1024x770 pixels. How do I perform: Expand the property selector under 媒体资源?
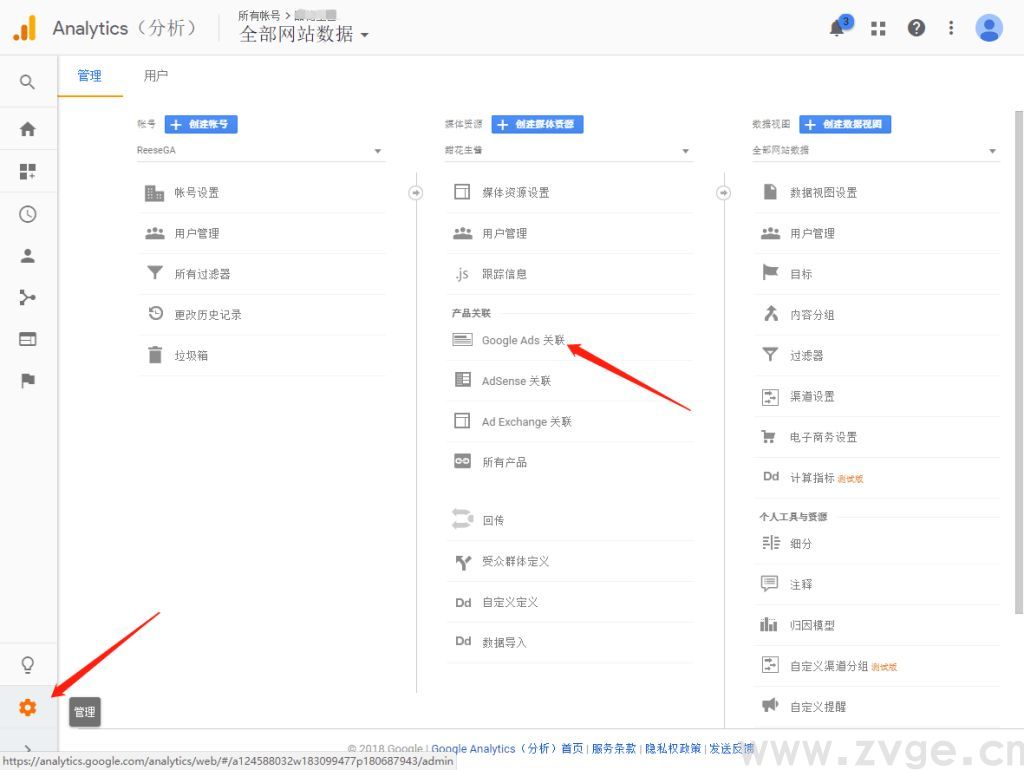click(x=685, y=150)
